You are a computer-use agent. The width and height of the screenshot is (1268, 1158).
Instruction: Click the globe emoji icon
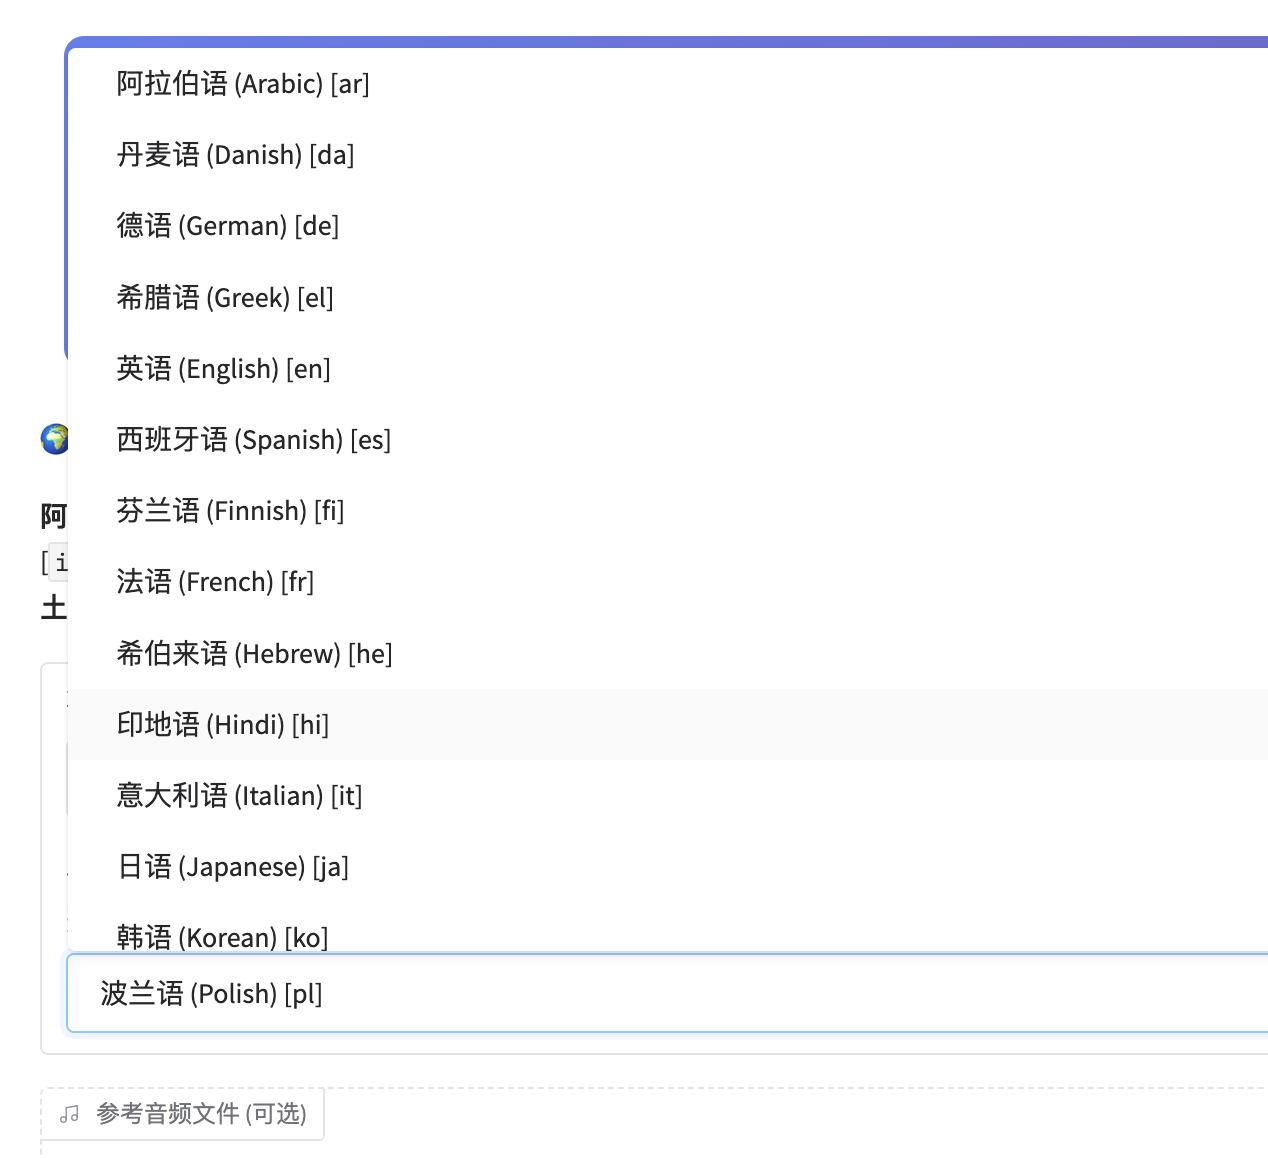[54, 439]
